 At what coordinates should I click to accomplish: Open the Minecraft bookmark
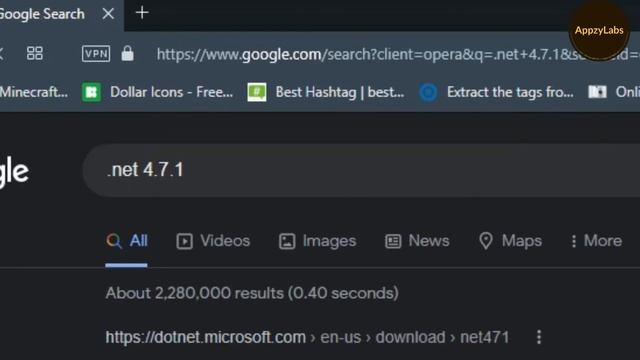(x=34, y=92)
